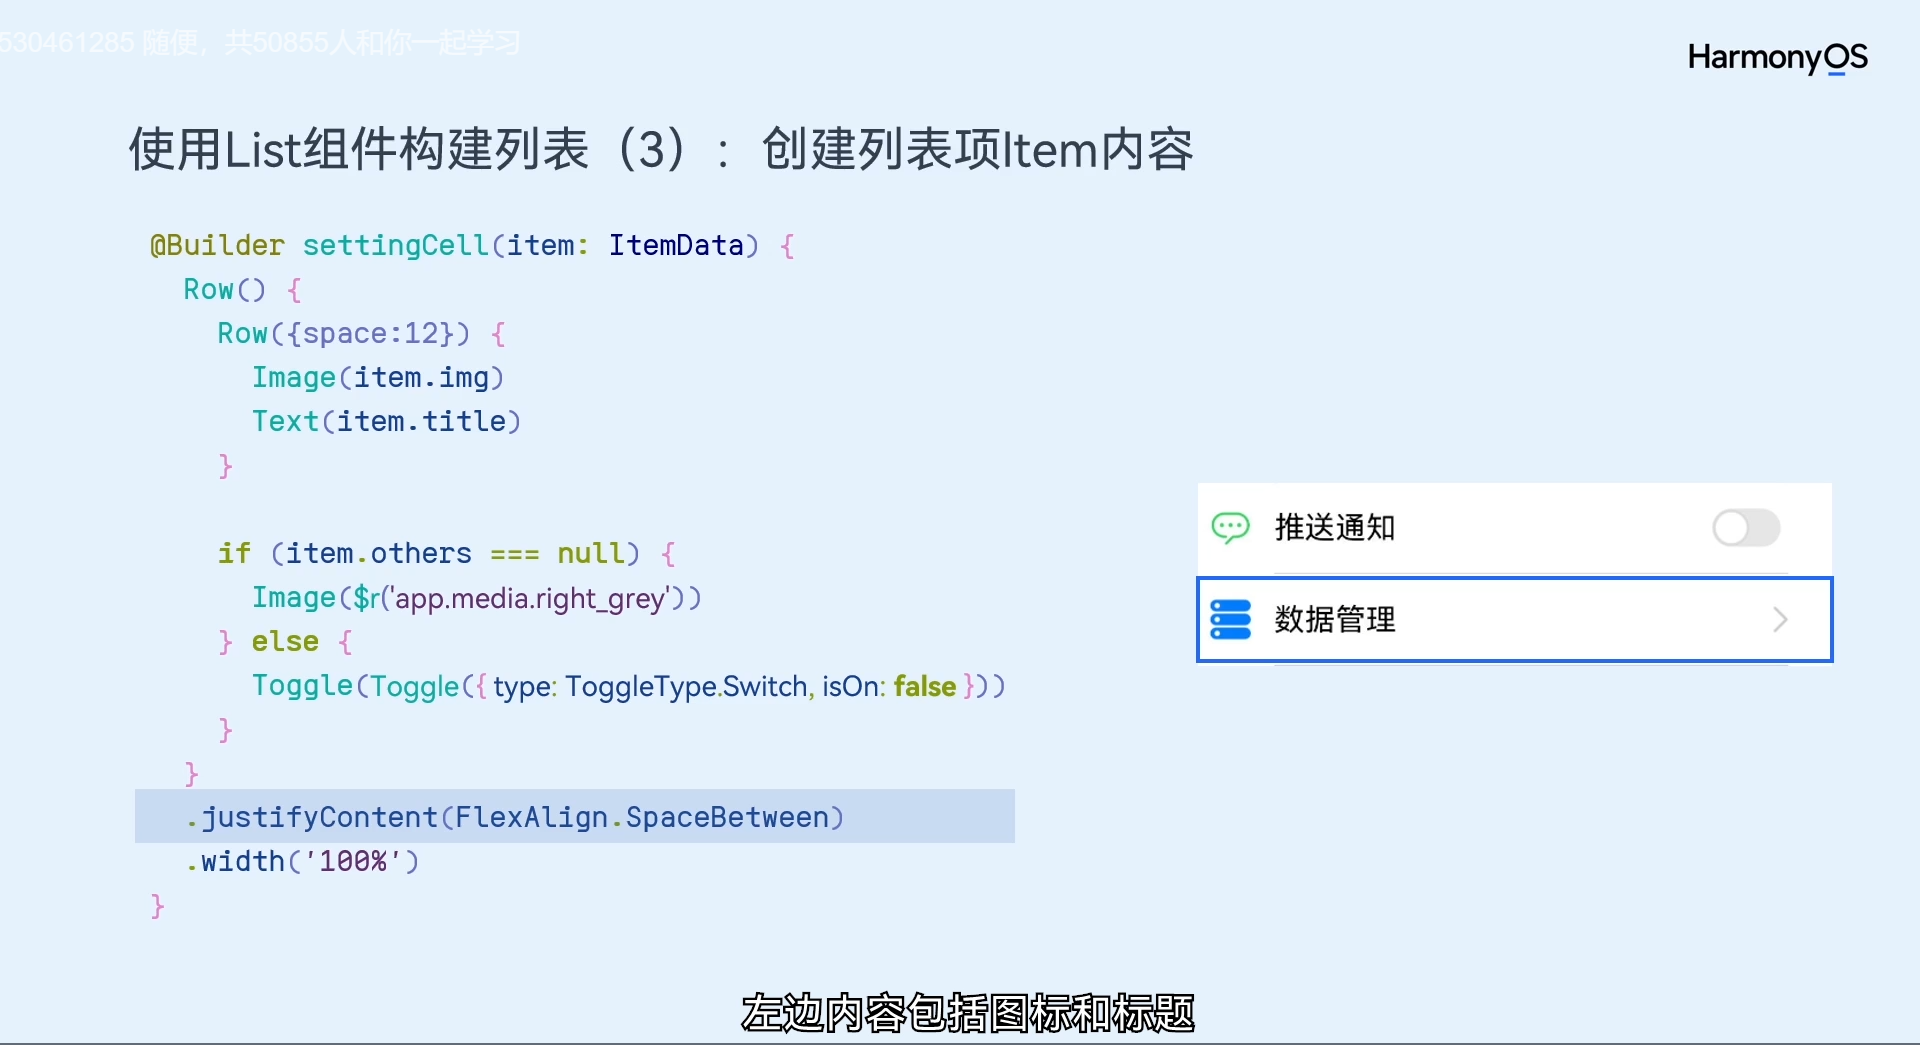Screen dimensions: 1920x1045
Task: Click the green chat bubble notification icon
Action: point(1230,527)
